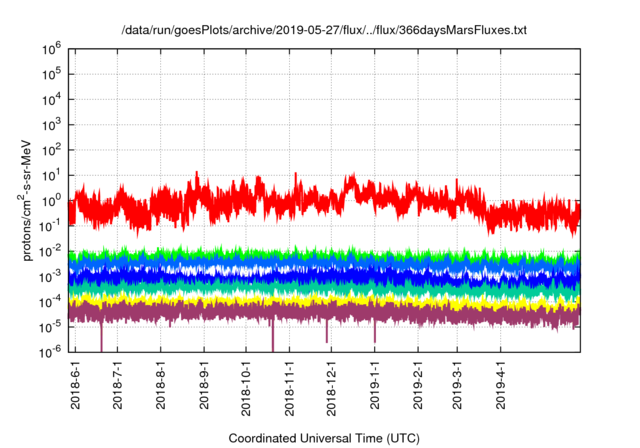
Task: Click the protons/cm2-s-sr-MeV y-axis title
Action: coord(26,200)
